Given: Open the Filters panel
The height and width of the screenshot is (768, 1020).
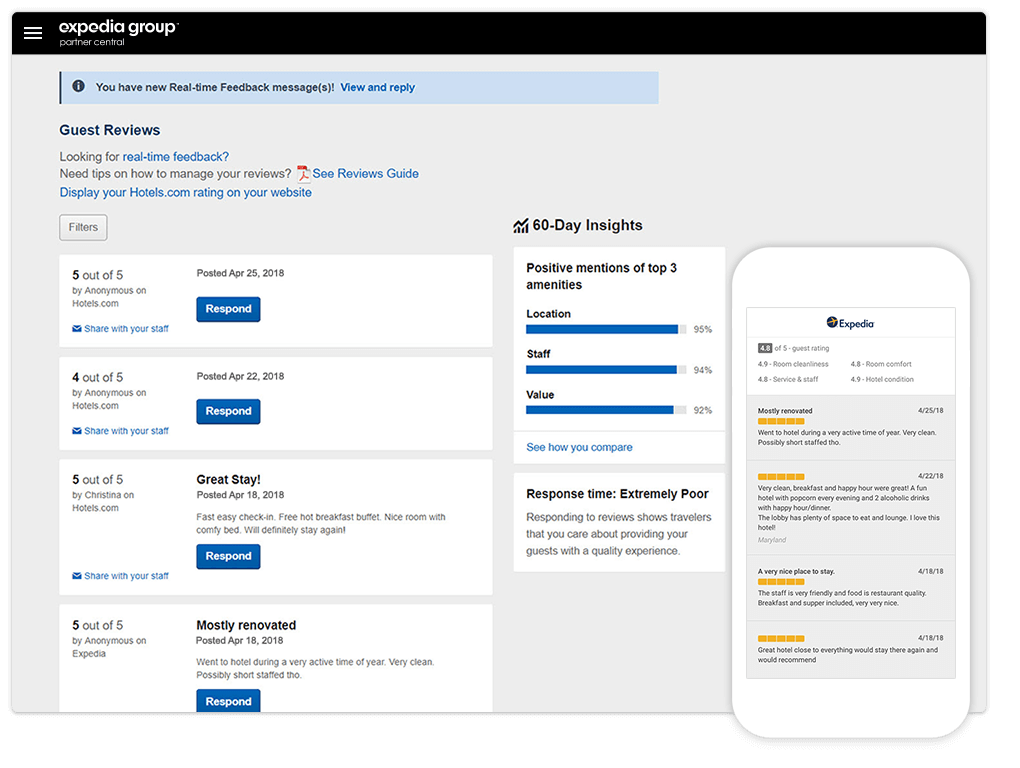Looking at the screenshot, I should [x=83, y=227].
